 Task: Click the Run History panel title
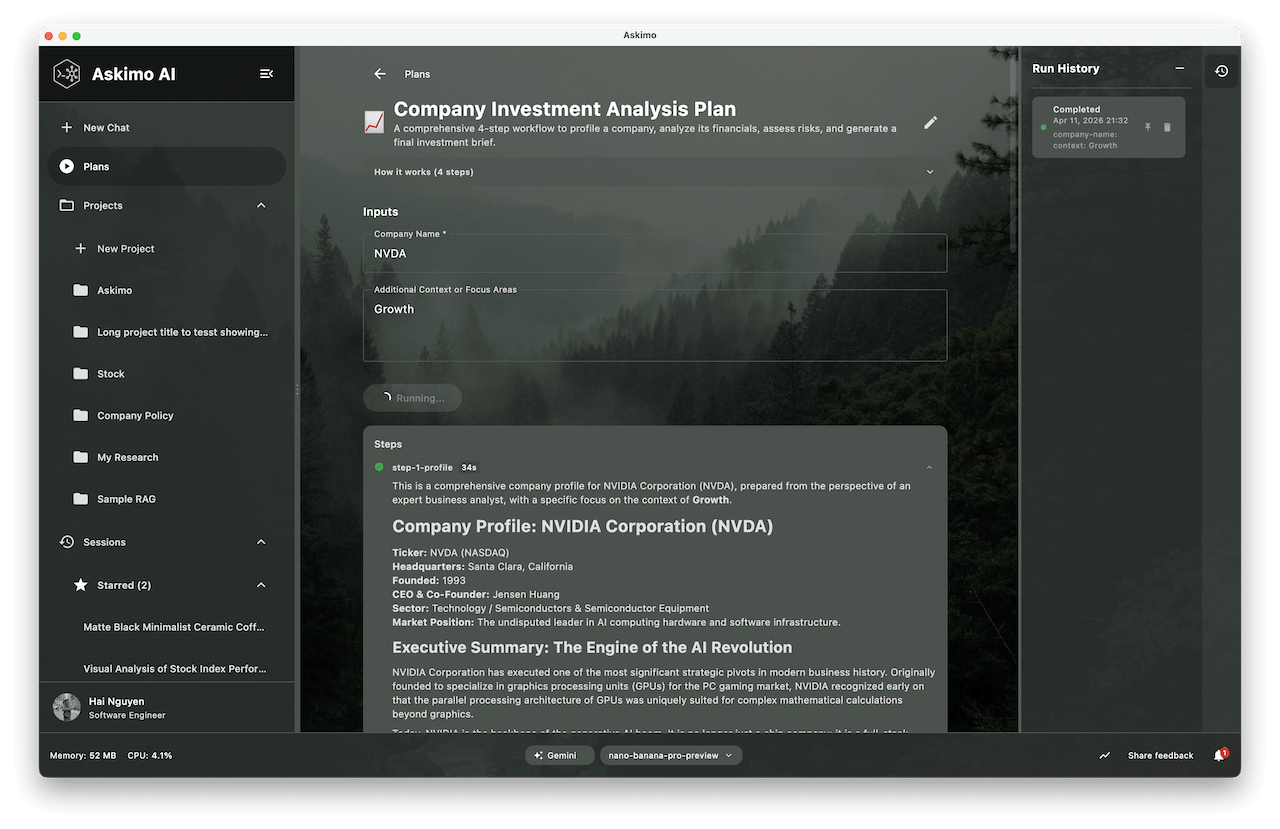[1066, 69]
